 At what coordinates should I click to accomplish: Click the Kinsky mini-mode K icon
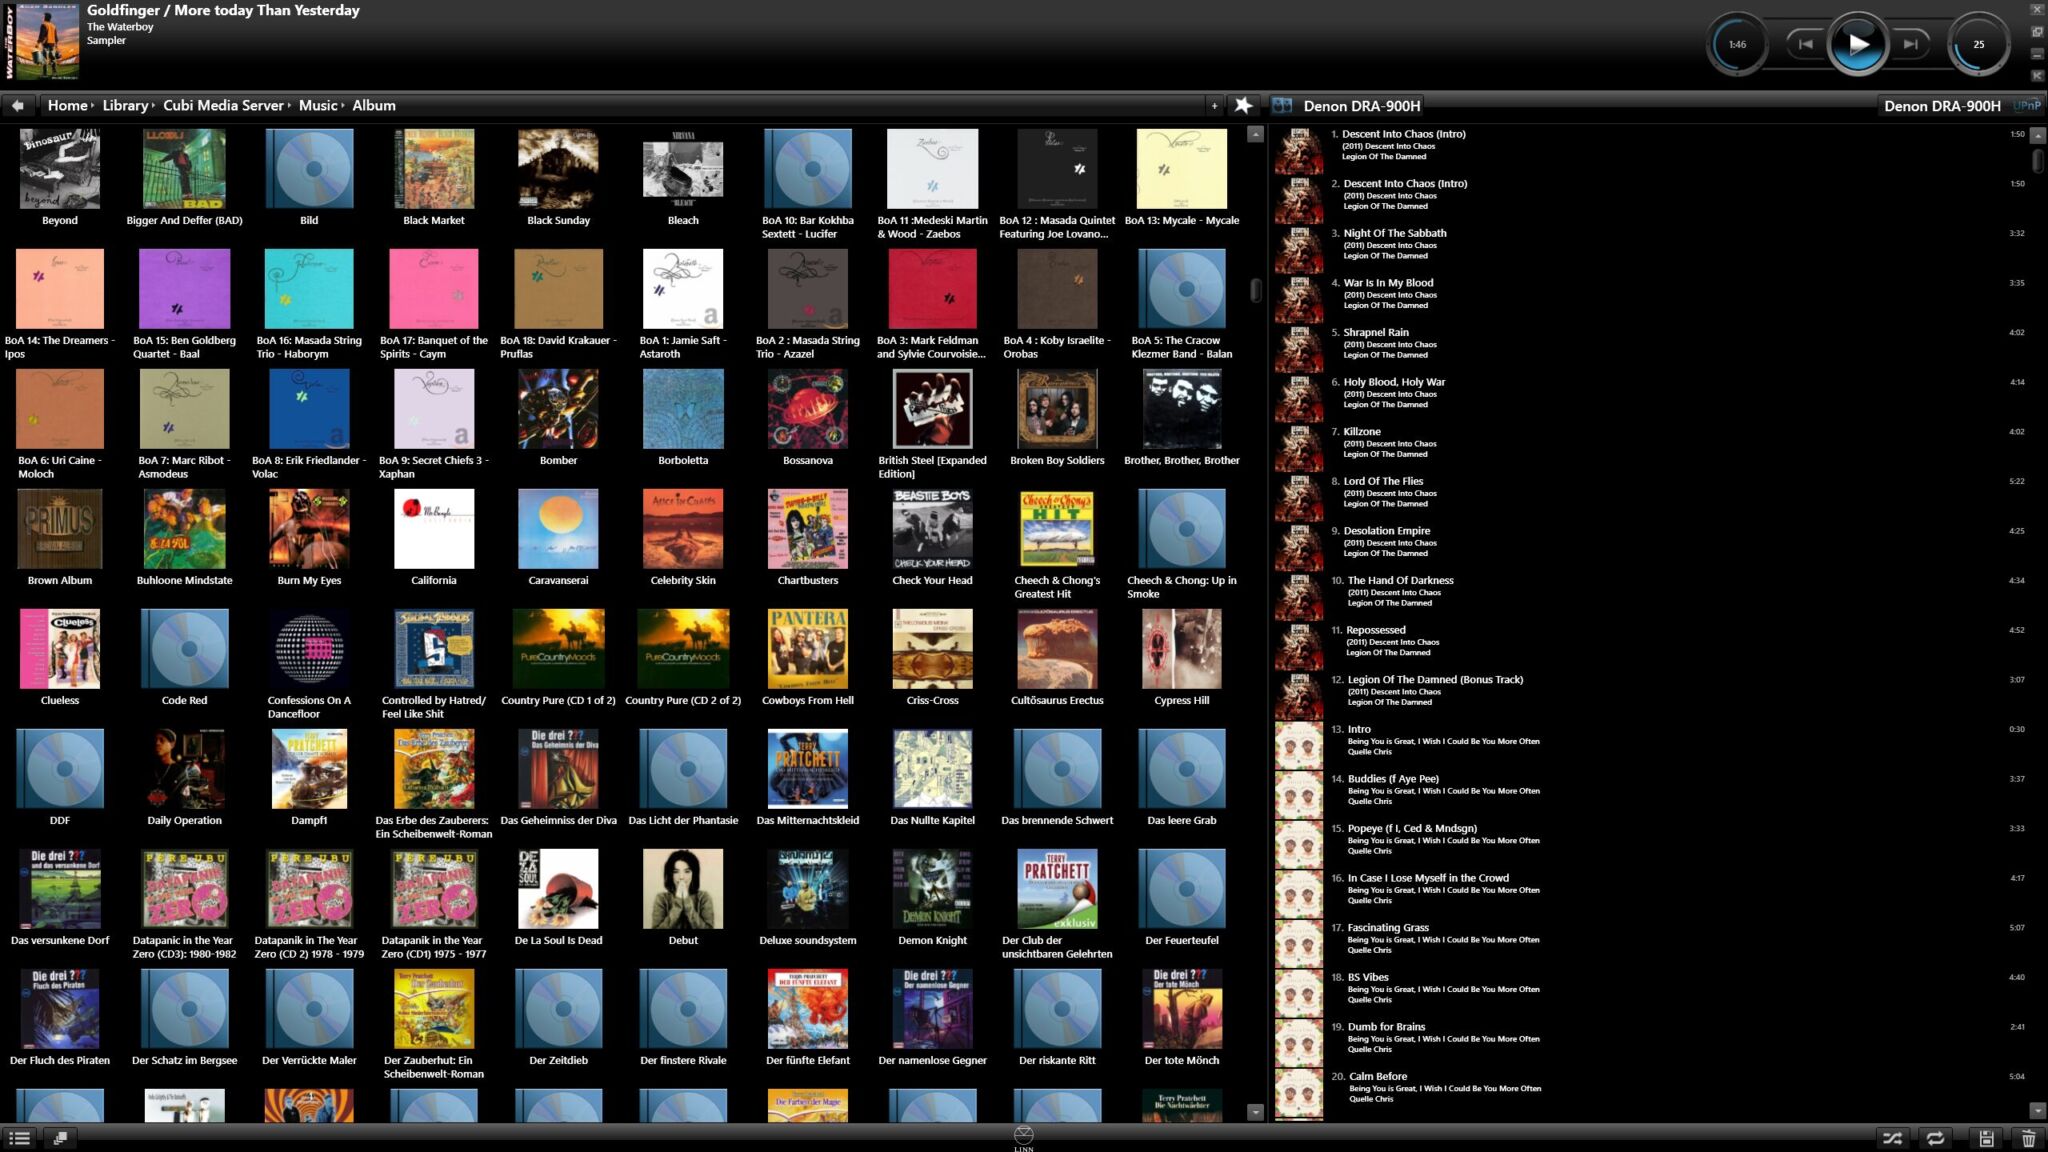click(2037, 75)
